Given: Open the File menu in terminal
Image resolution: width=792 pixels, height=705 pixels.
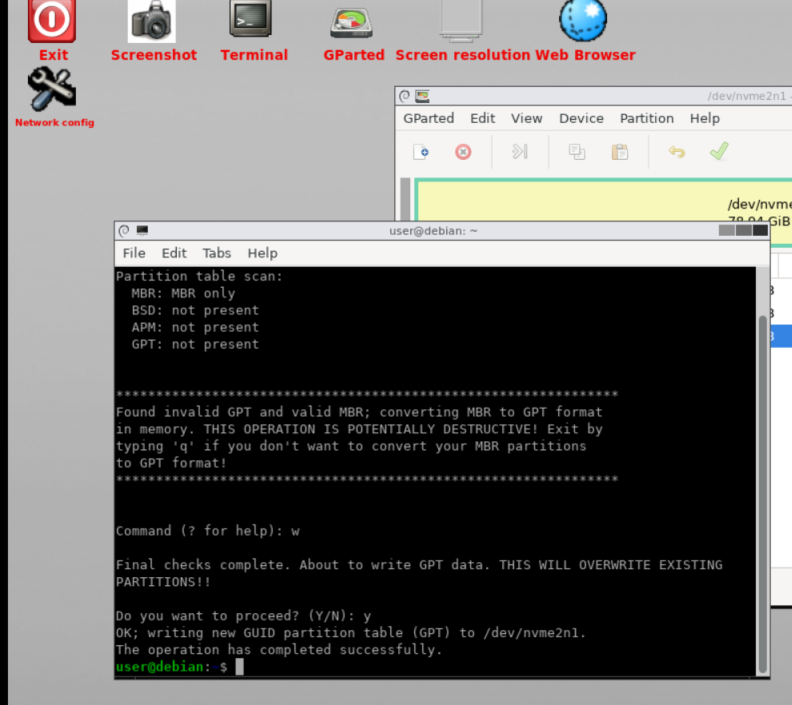Looking at the screenshot, I should pyautogui.click(x=134, y=253).
